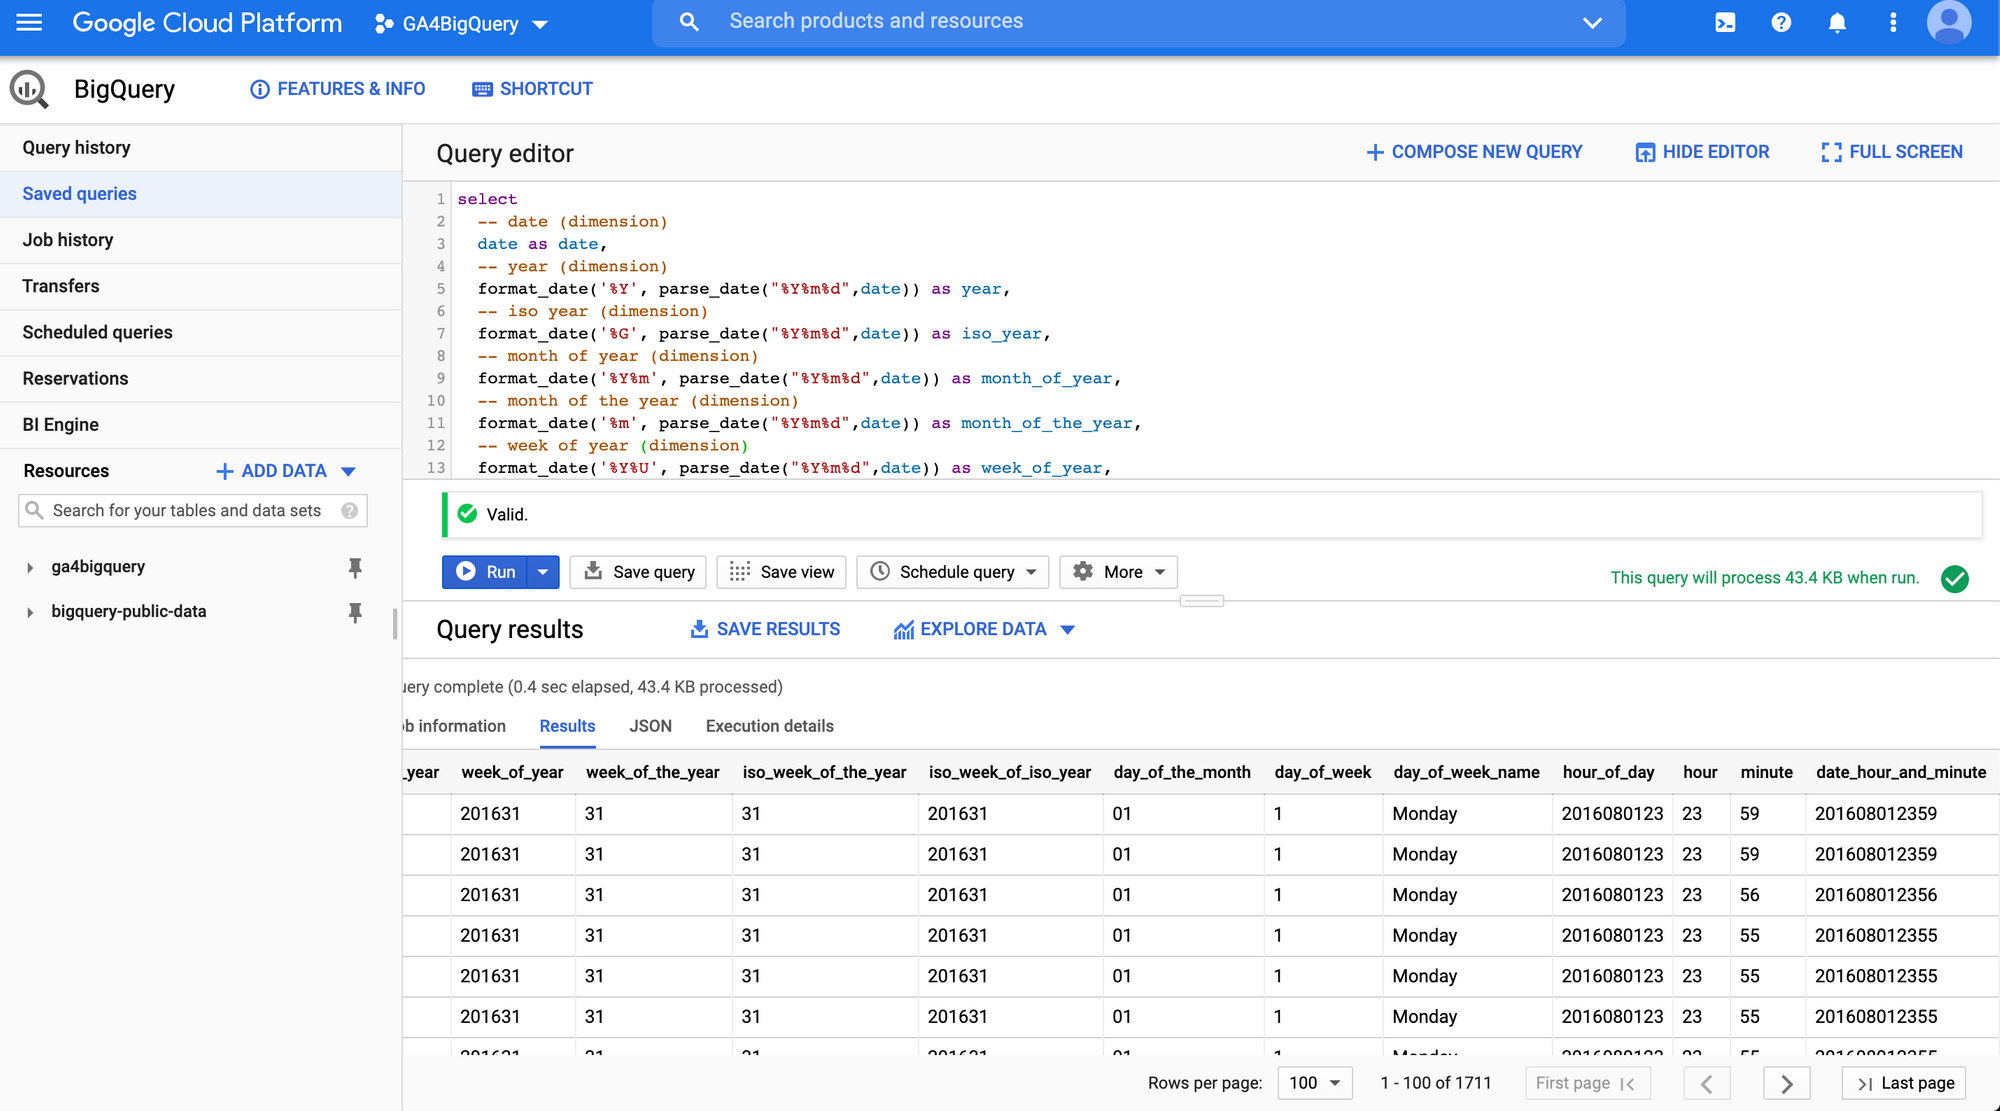Expand the search bar dropdown chevron
Screen dimensions: 2000x1111
tap(1593, 22)
